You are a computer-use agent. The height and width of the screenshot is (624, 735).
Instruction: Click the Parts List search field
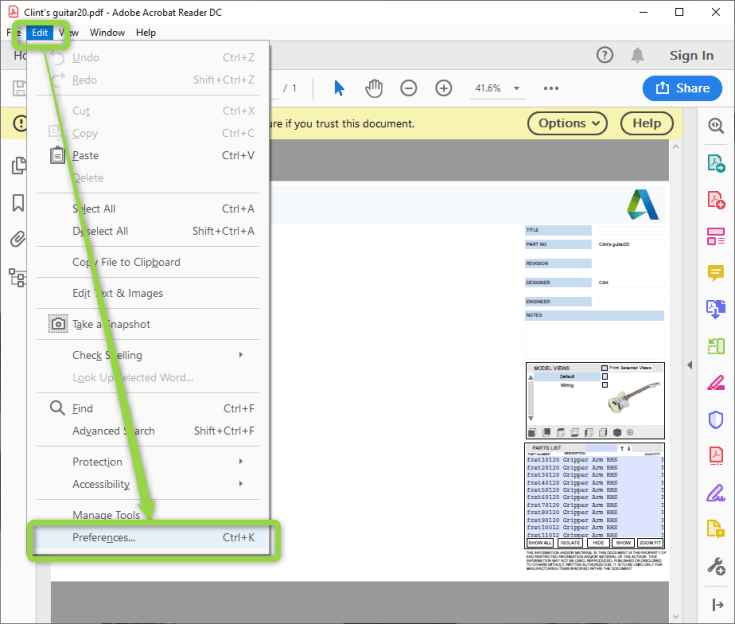(x=601, y=448)
